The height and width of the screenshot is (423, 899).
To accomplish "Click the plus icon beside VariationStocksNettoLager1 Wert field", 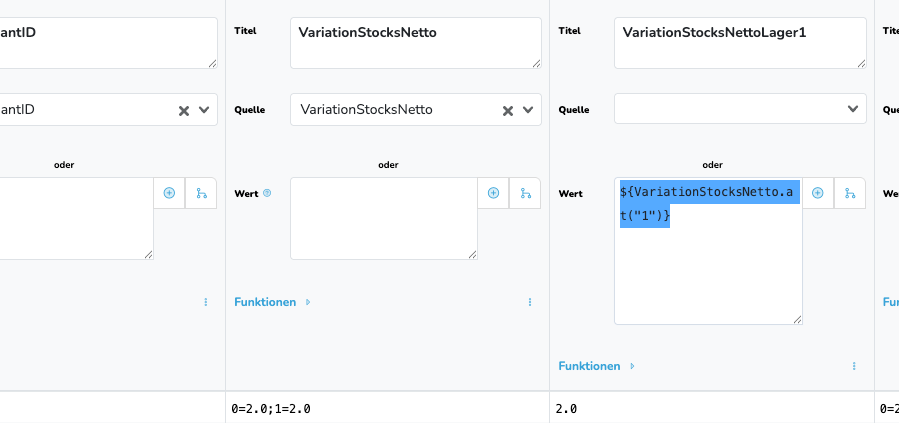I will coord(817,193).
